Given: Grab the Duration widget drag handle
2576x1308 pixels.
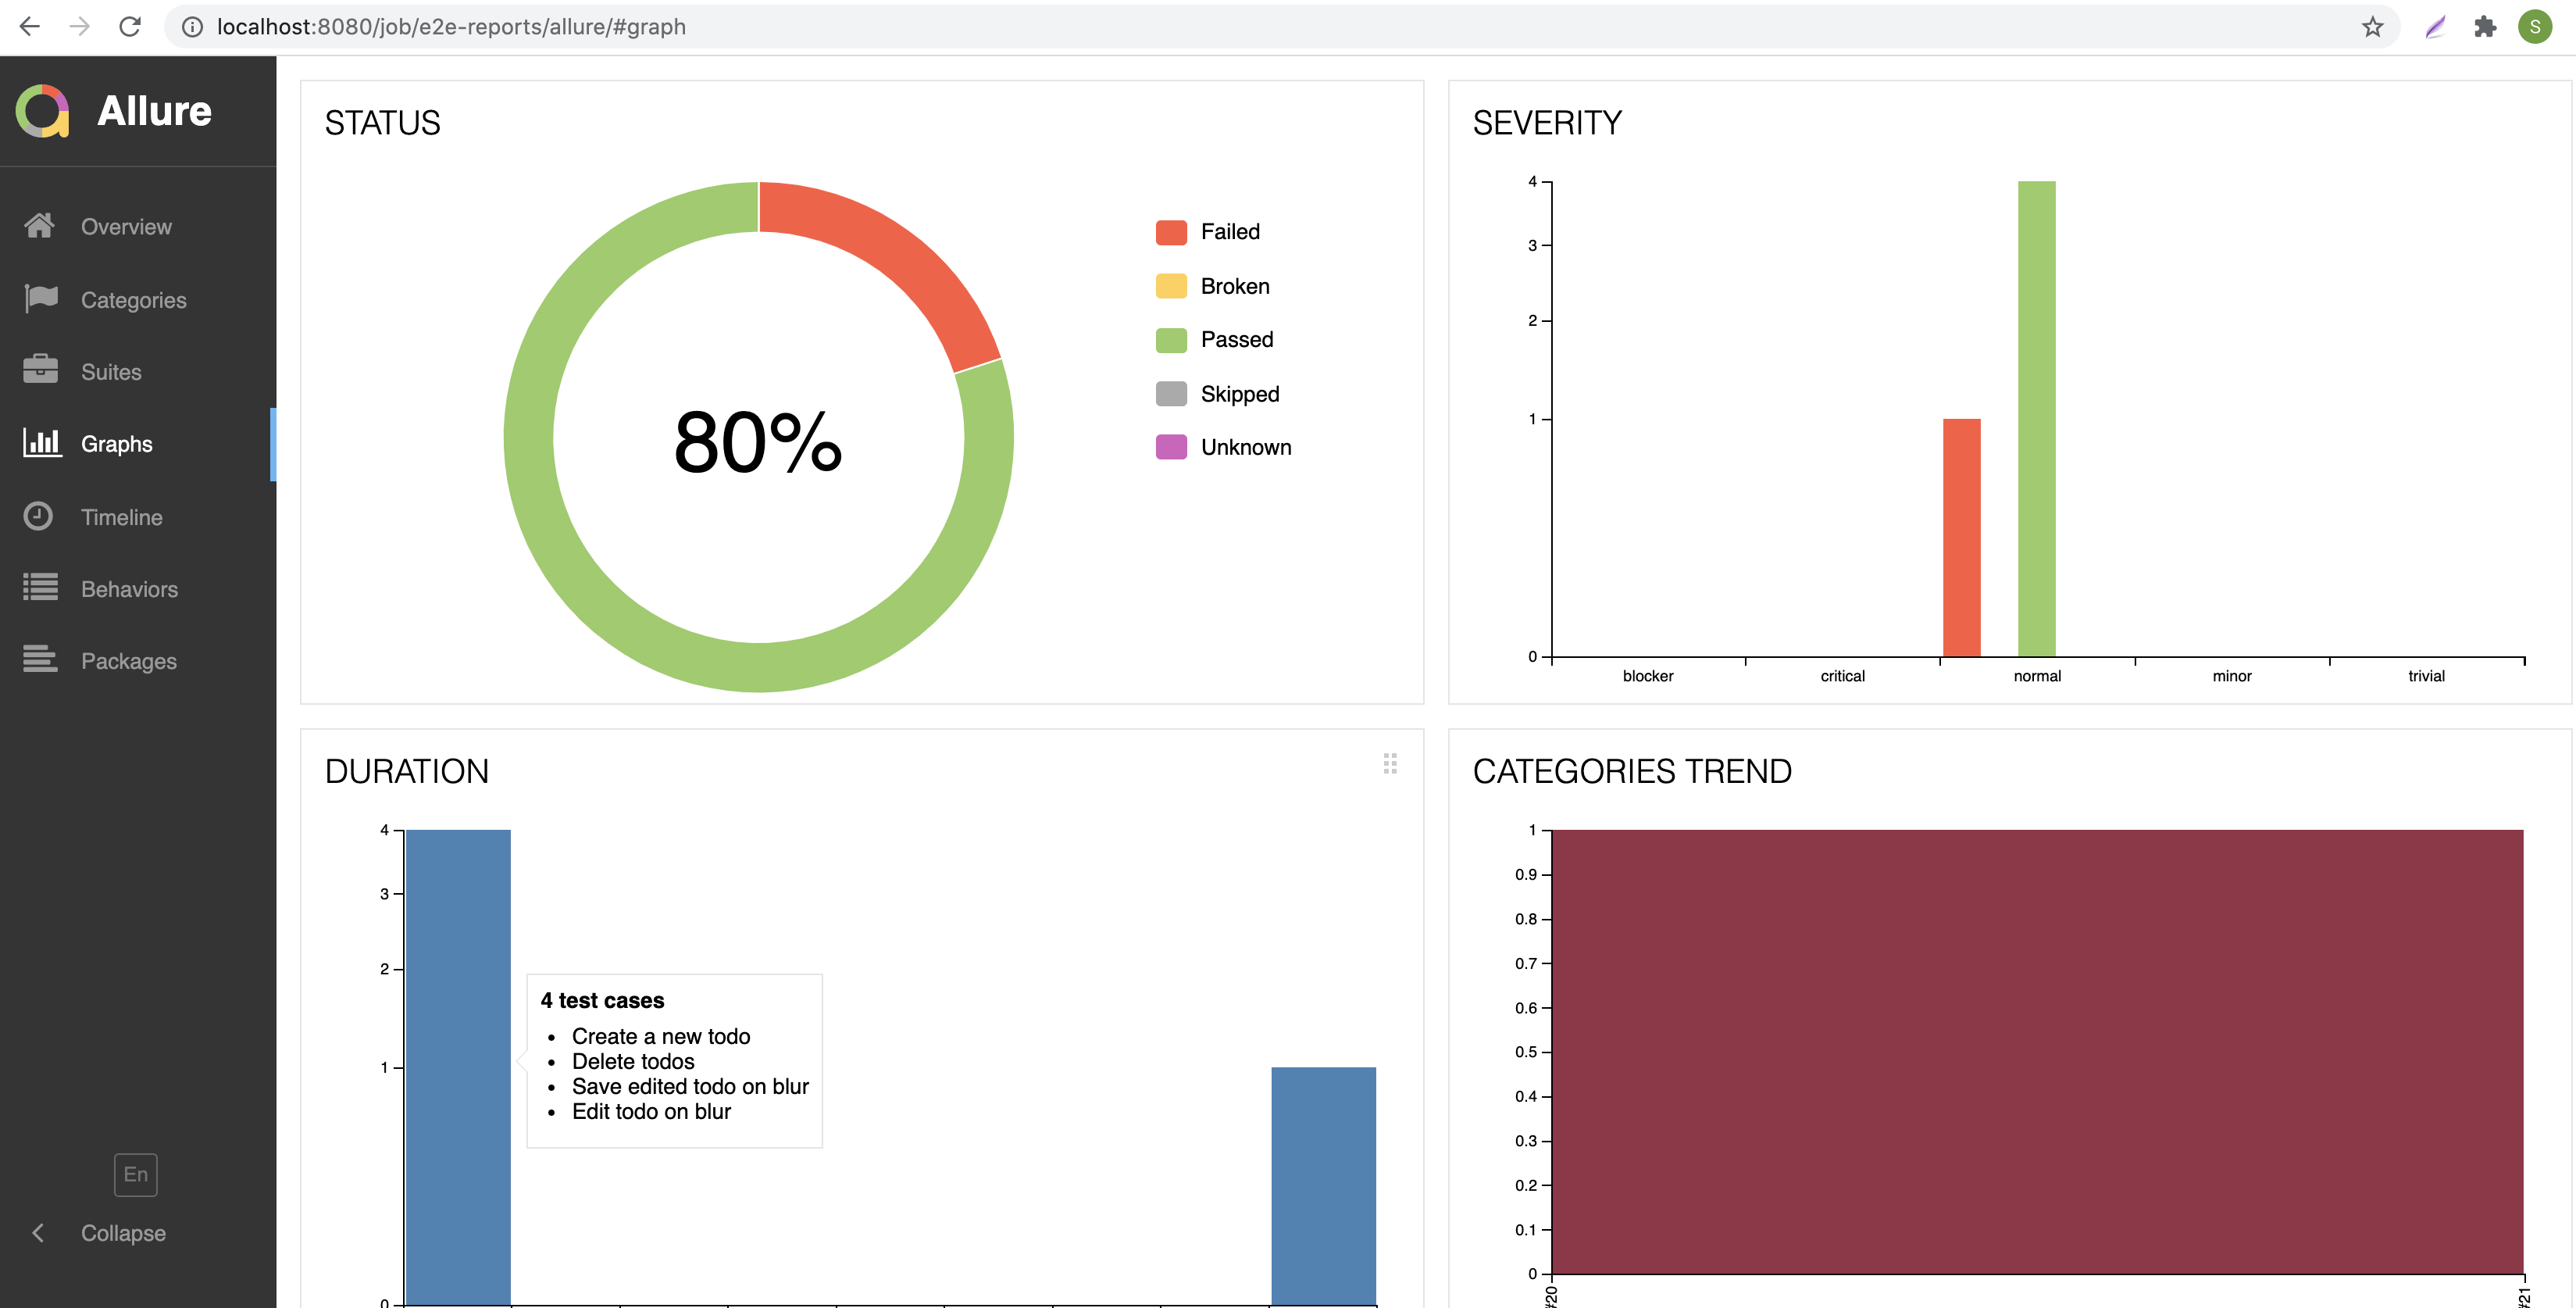Looking at the screenshot, I should tap(1389, 764).
